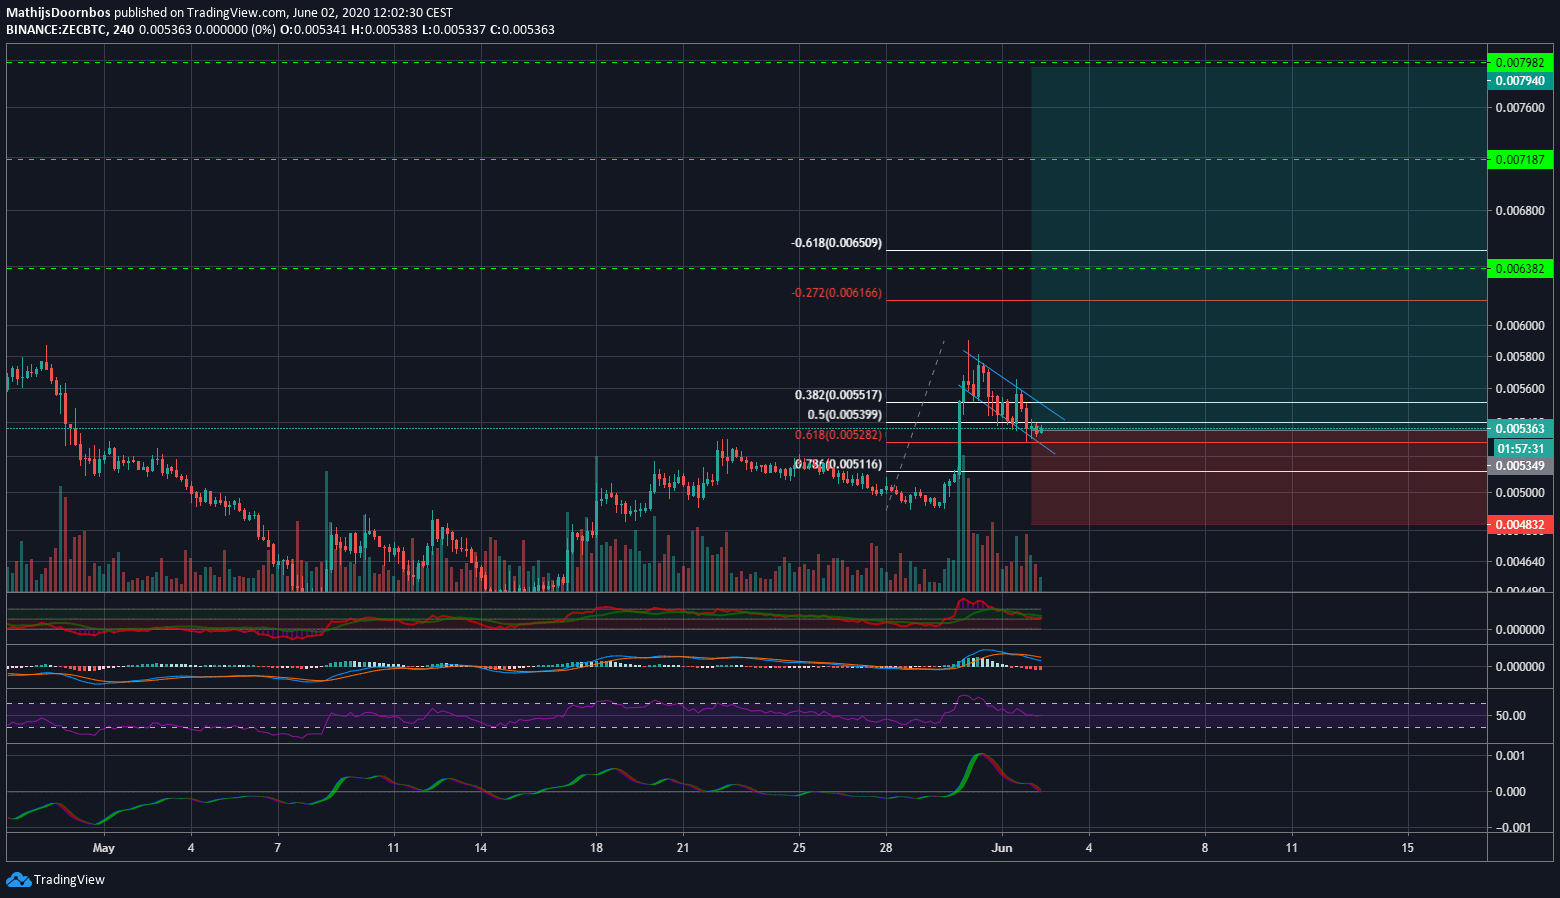The width and height of the screenshot is (1560, 898).
Task: Click the 0.005000 price scale value
Action: pyautogui.click(x=1520, y=493)
